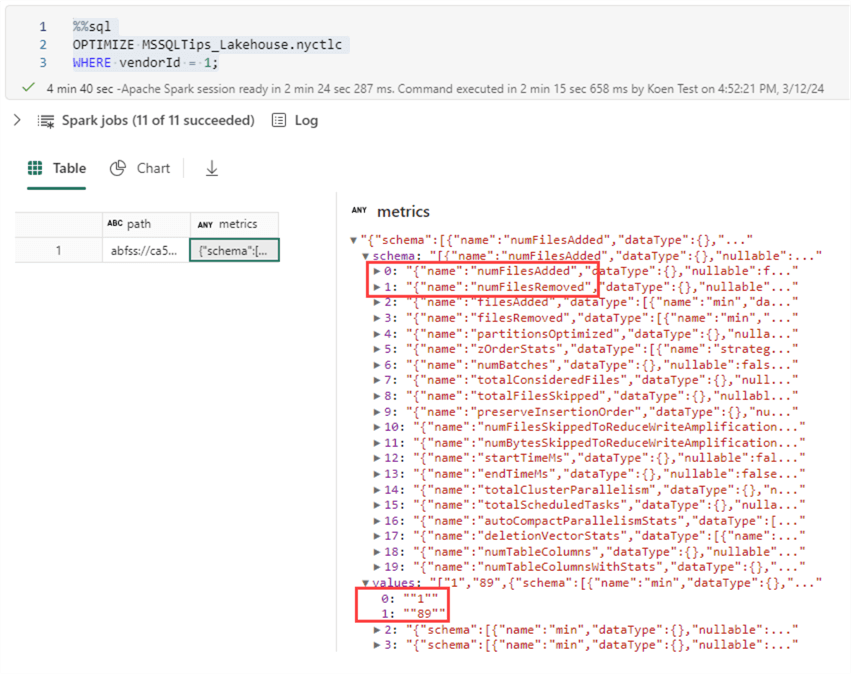Select the {"schema":[... metrics cell
Viewport: 851px width, 674px height.
click(x=234, y=251)
